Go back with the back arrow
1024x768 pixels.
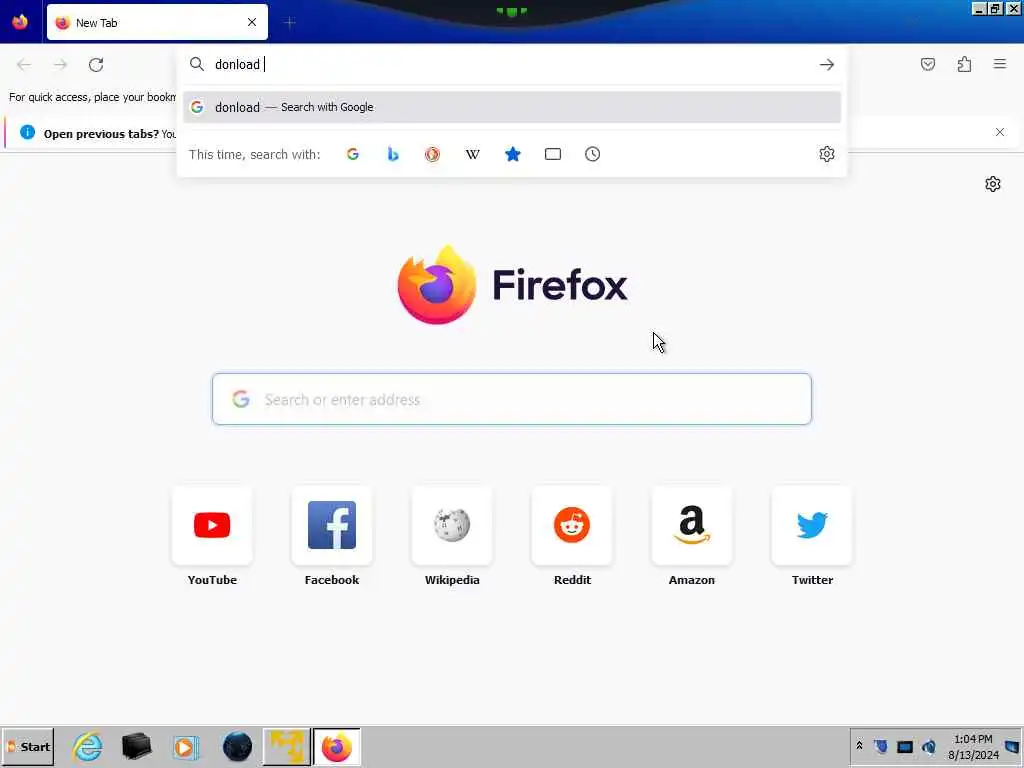[24, 64]
